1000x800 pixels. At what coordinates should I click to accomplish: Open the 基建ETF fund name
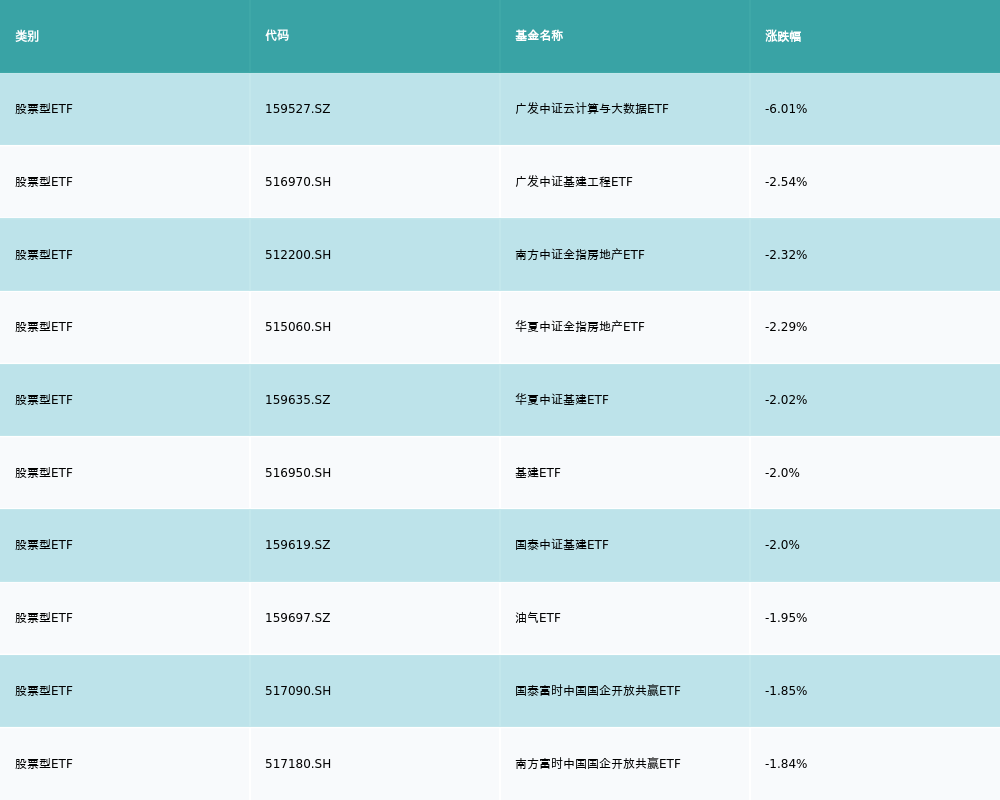pos(537,473)
